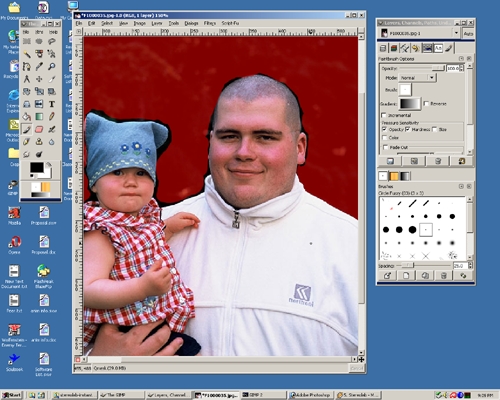Select the Fuzzy Select magic wand tool

click(x=27, y=54)
